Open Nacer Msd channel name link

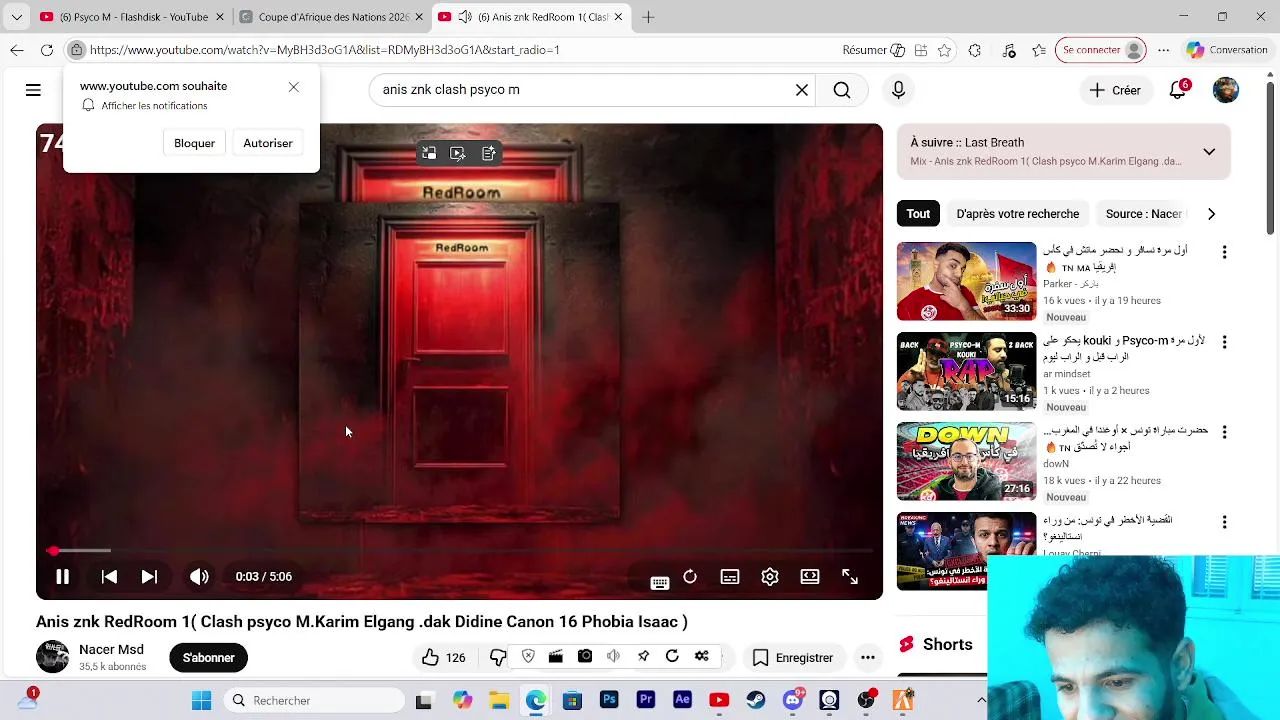pyautogui.click(x=111, y=649)
